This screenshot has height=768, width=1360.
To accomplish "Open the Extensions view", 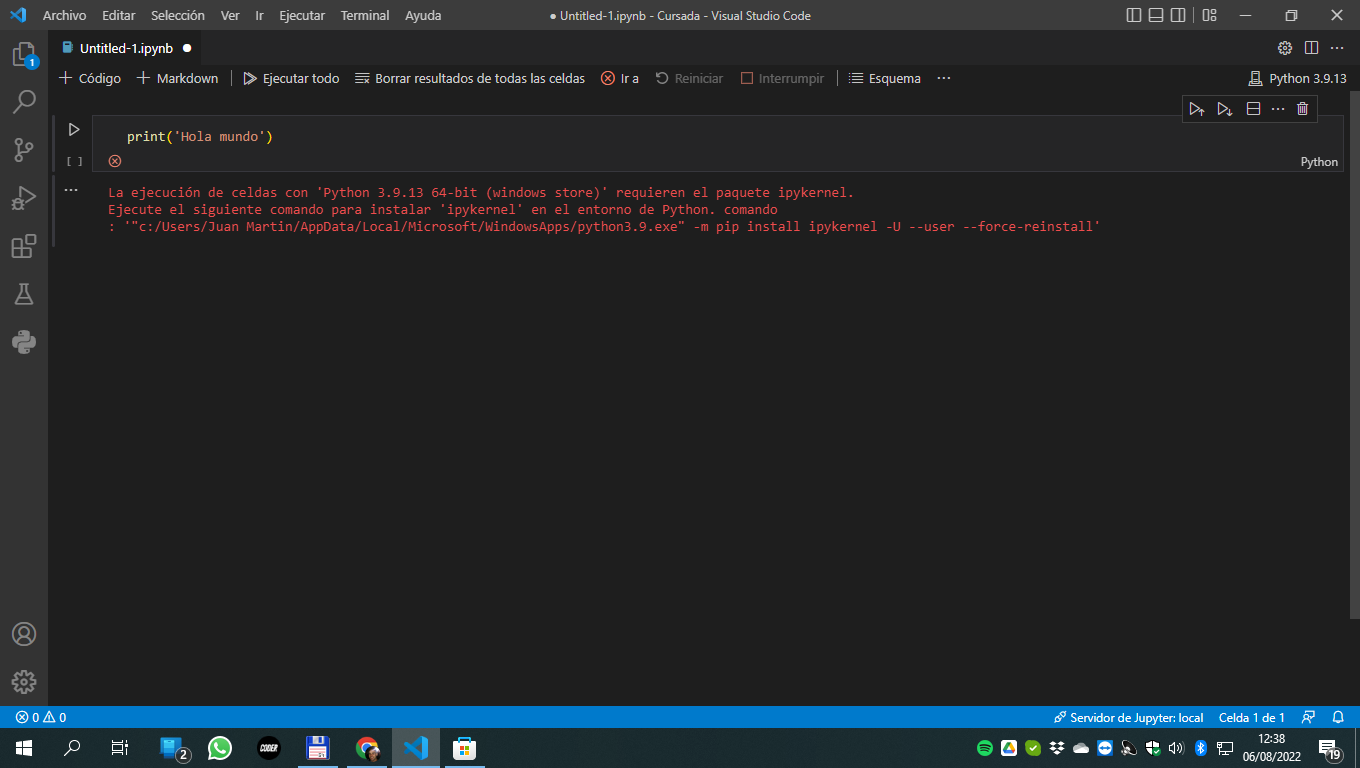I will 24,246.
